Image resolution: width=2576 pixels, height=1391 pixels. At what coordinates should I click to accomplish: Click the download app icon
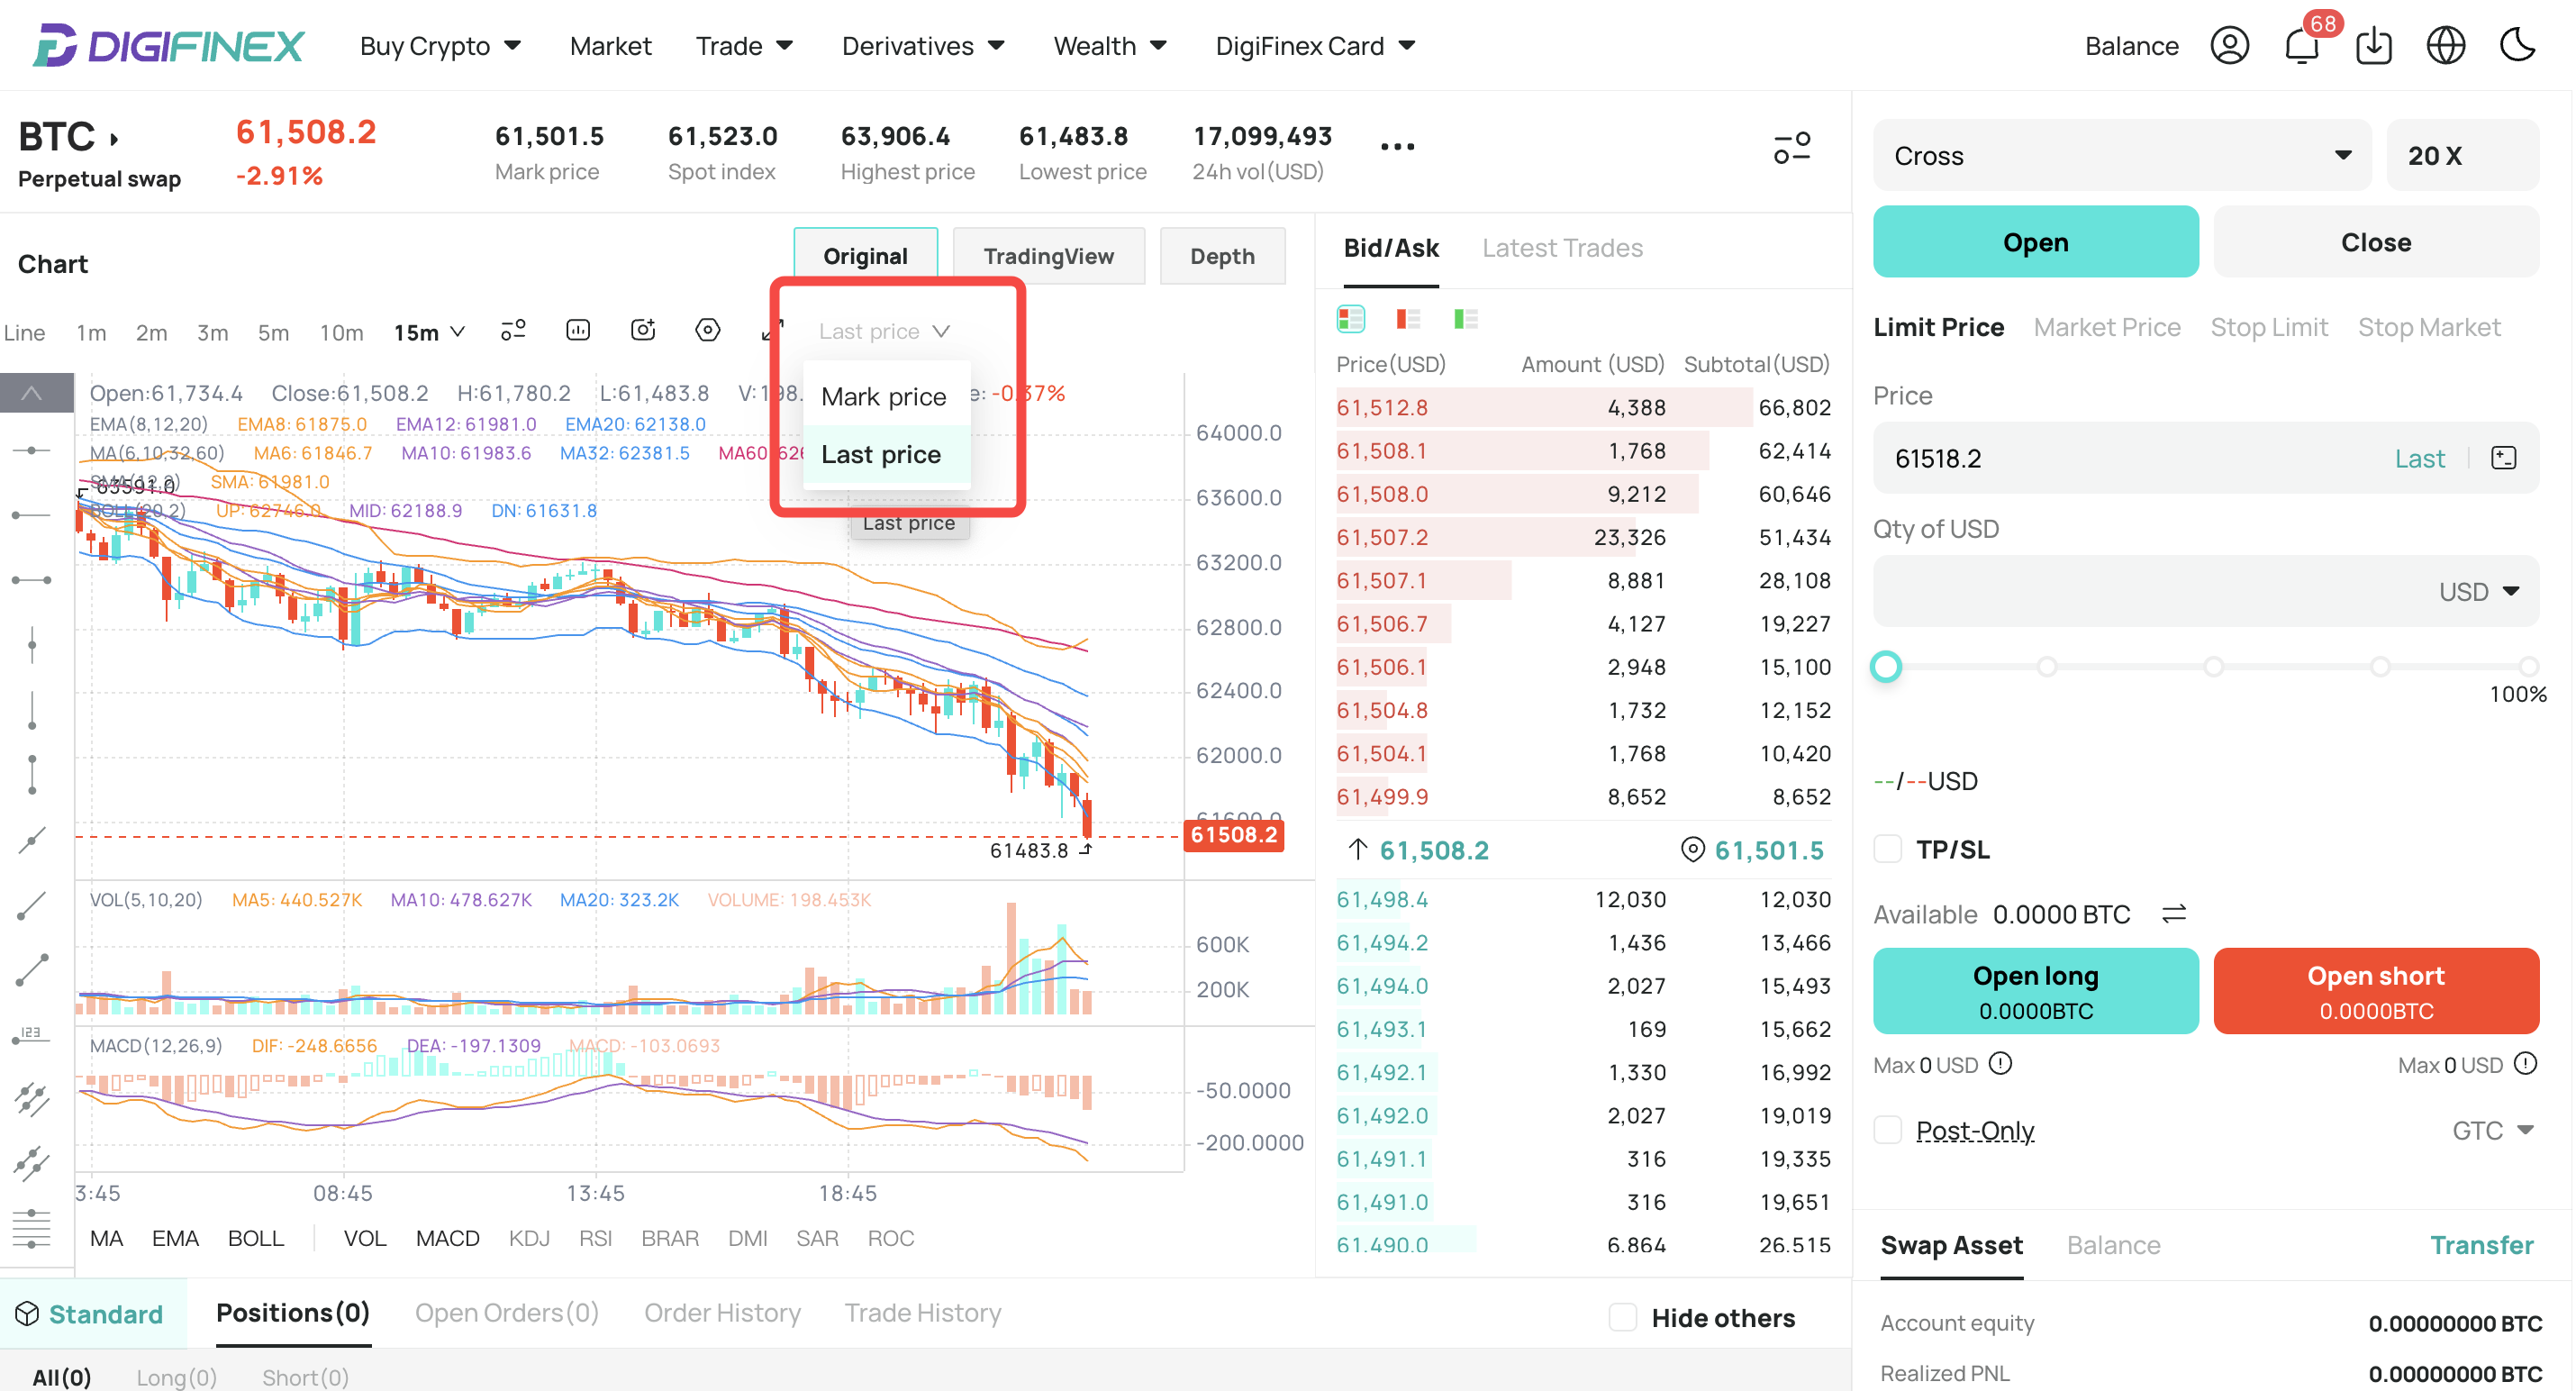tap(2374, 46)
